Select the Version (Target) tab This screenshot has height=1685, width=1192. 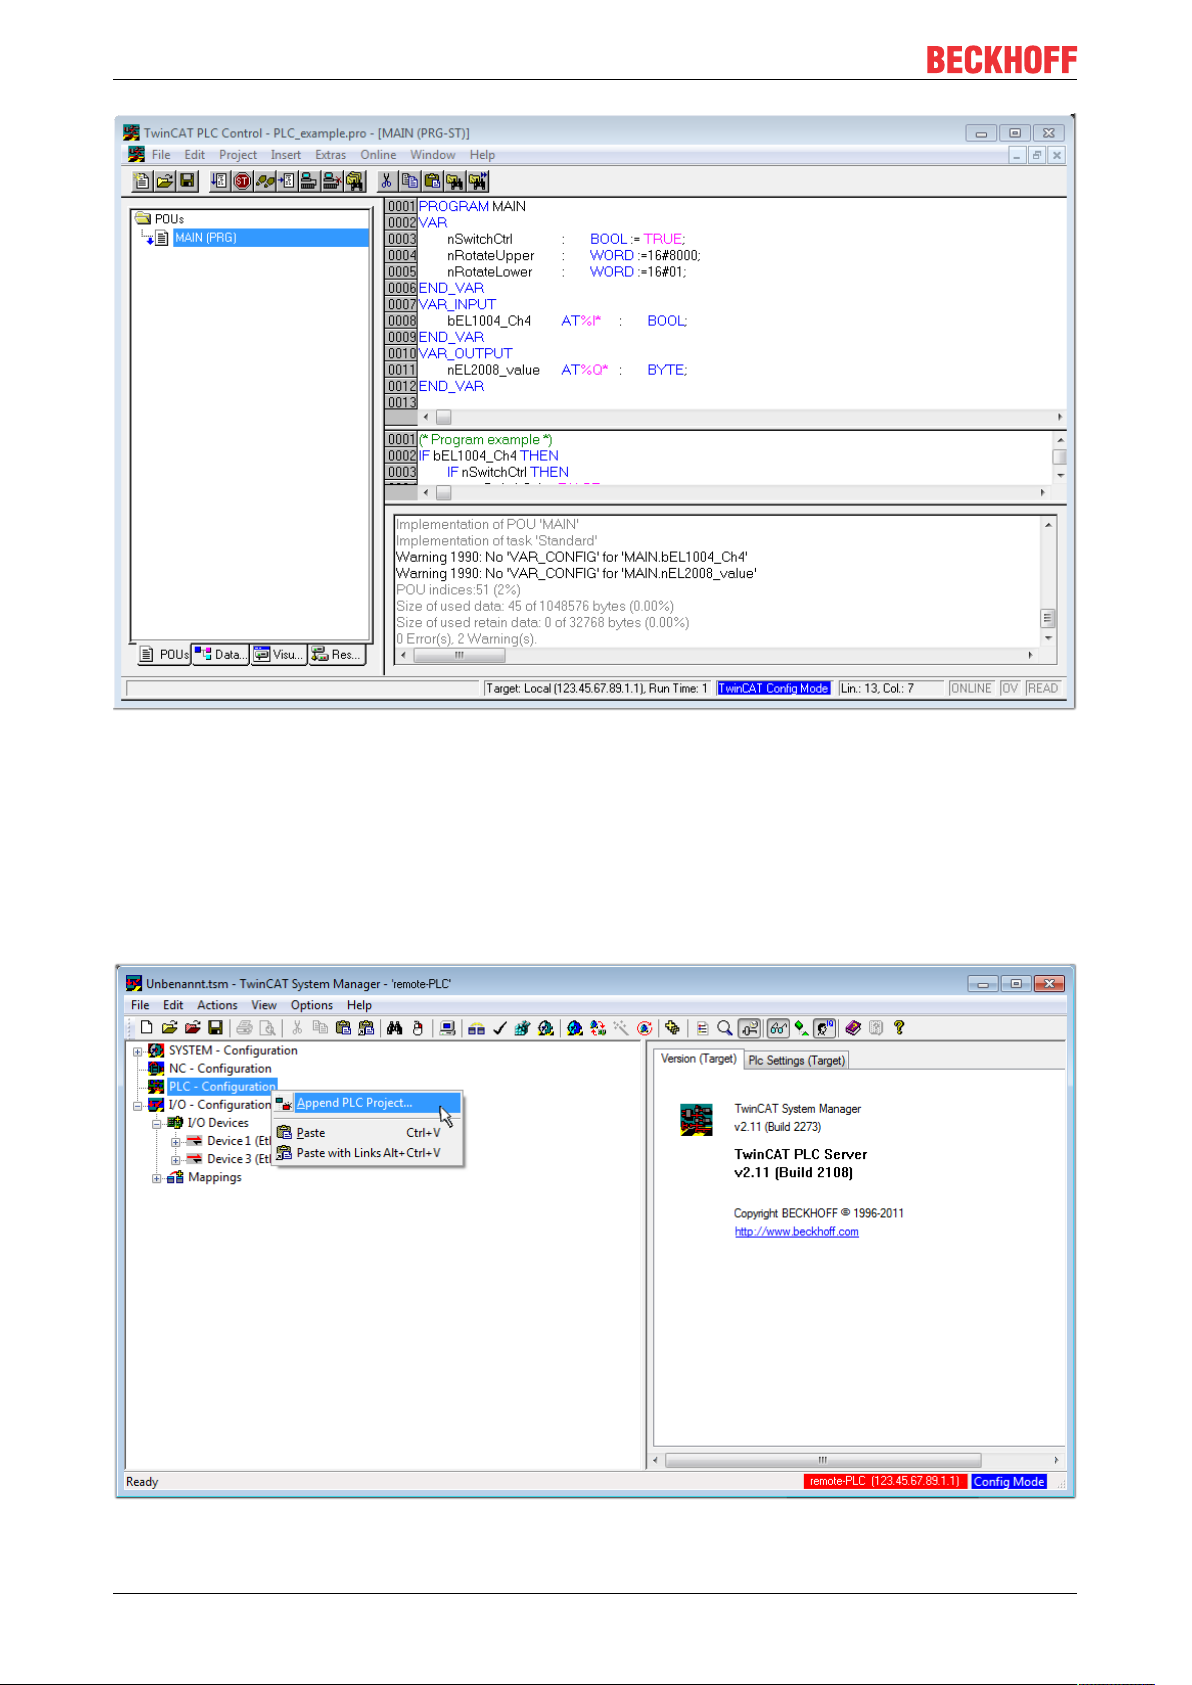click(x=699, y=1059)
